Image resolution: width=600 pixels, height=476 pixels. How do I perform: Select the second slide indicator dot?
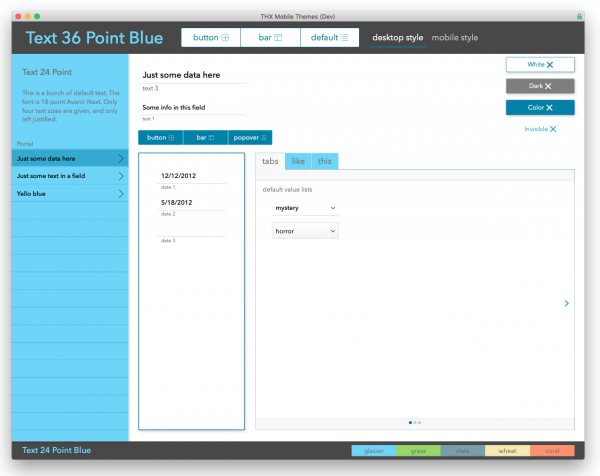415,423
